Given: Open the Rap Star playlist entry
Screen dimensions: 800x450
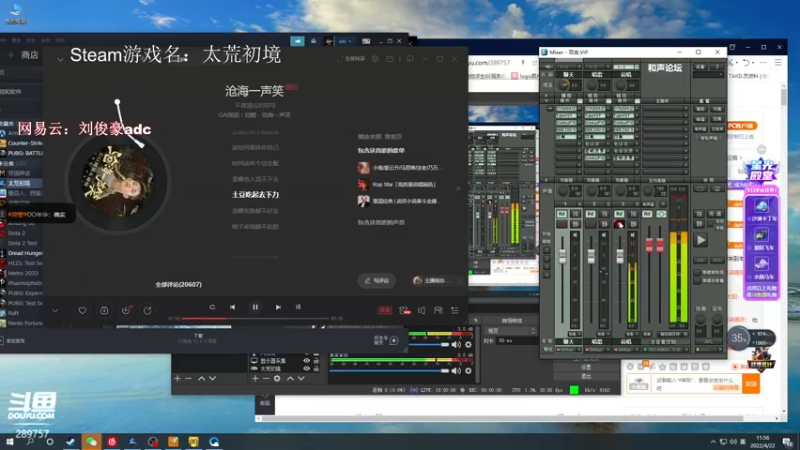Looking at the screenshot, I should tap(397, 184).
